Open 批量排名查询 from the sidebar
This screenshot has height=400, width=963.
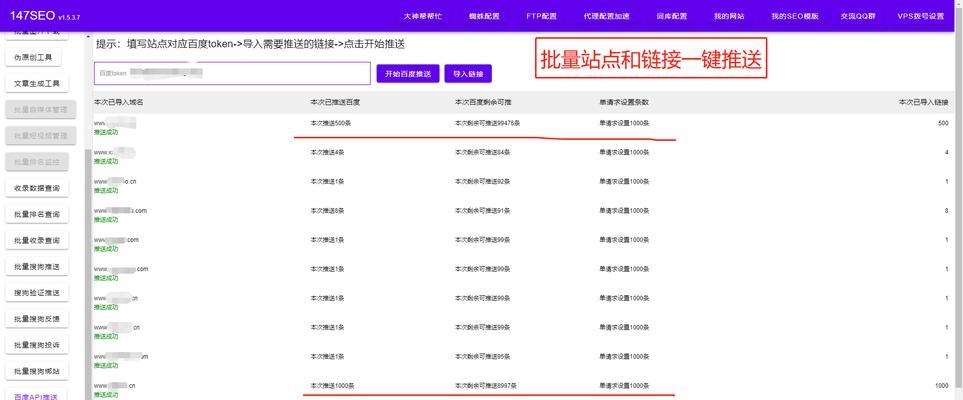(37, 214)
